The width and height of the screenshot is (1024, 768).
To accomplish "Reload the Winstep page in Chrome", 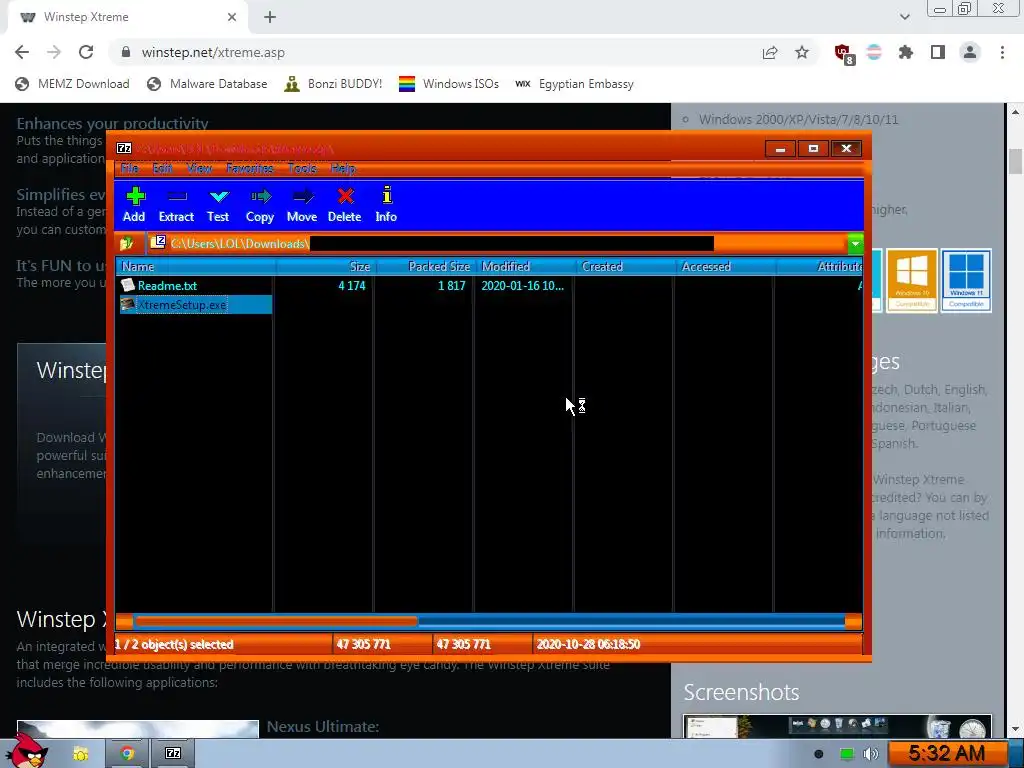I will pos(86,52).
